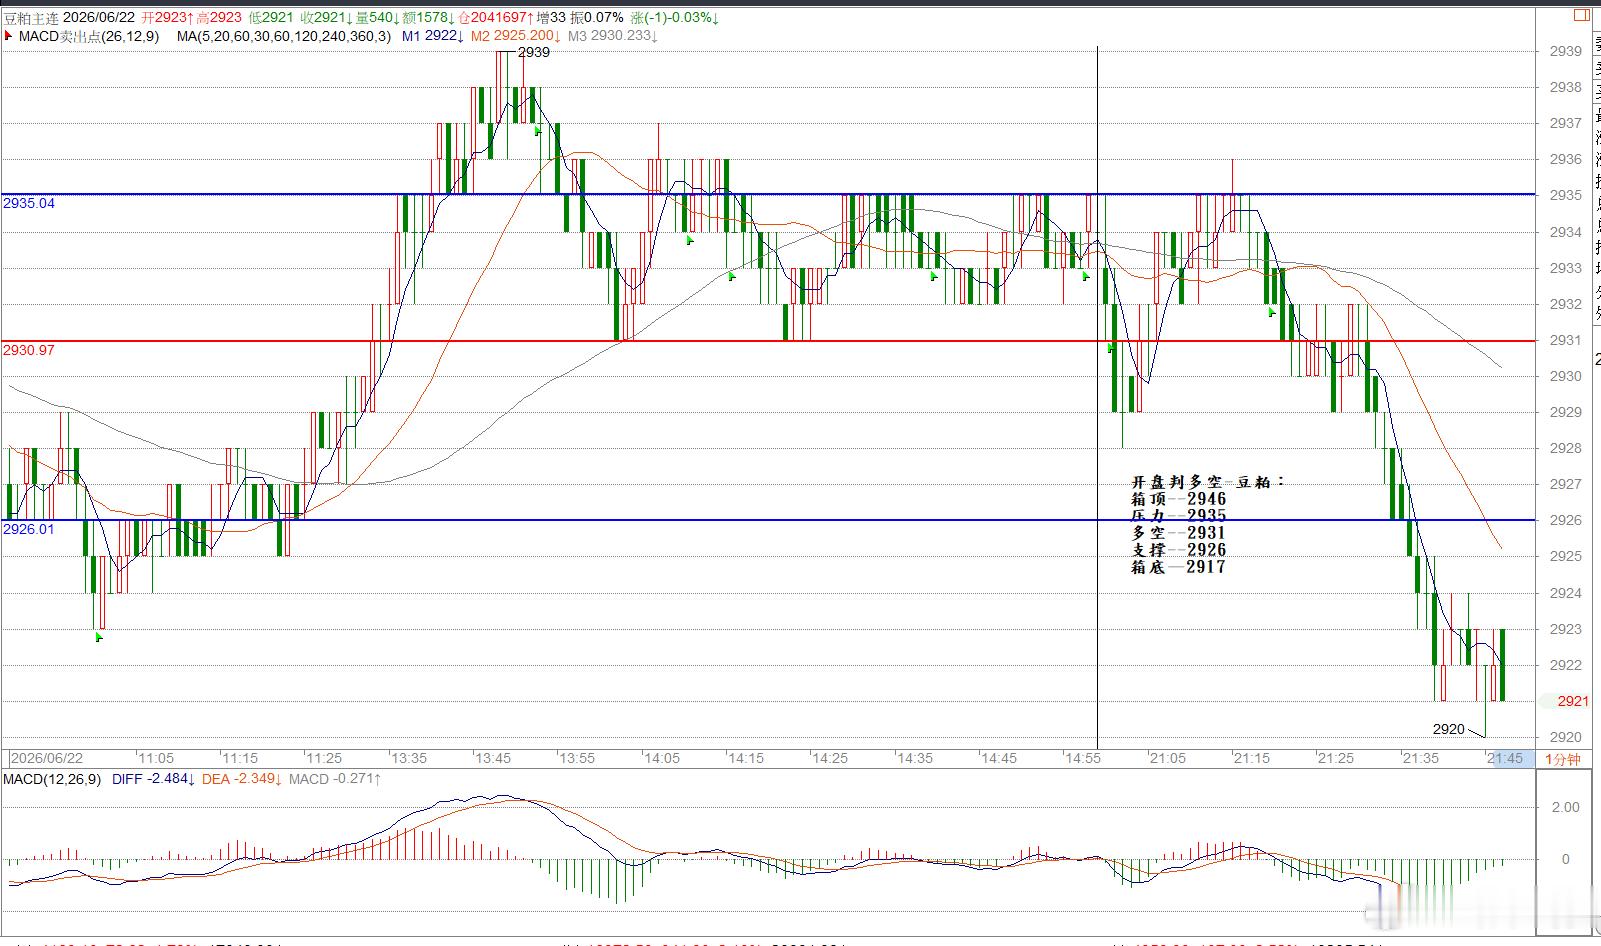Click the green signal flag under the 11:00 low candle
The image size is (1601, 946).
pos(99,637)
